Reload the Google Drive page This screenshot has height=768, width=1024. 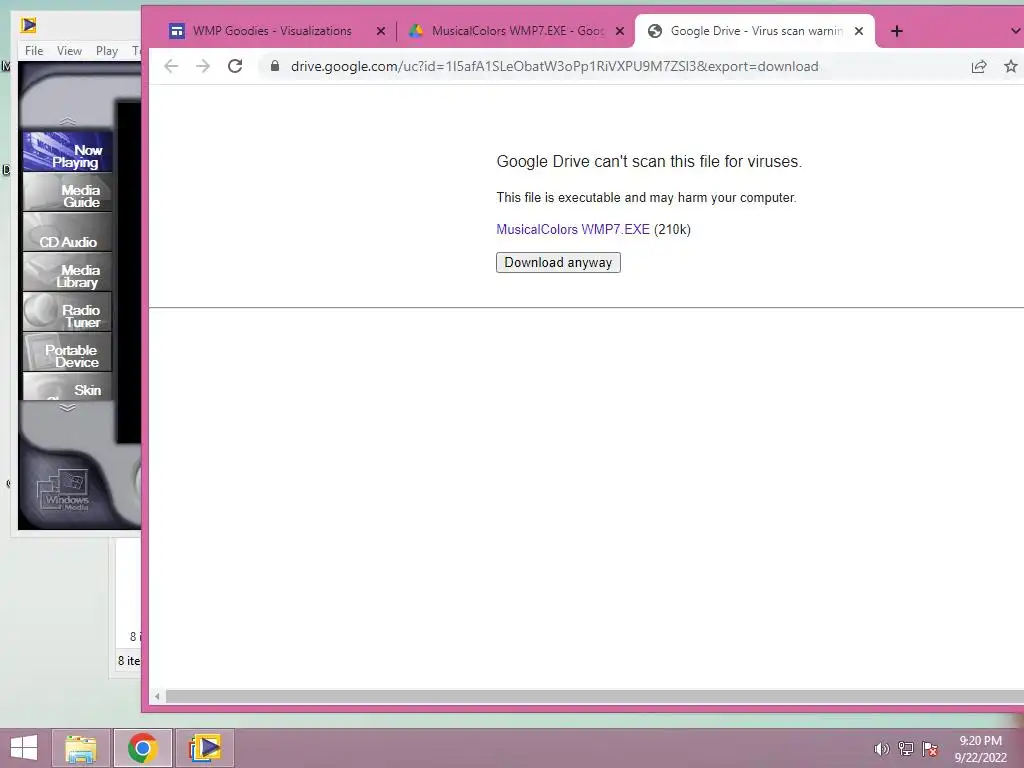coord(235,66)
